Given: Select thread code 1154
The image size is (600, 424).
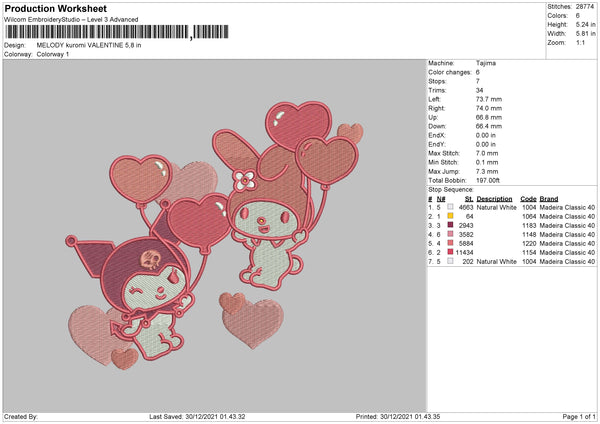Looking at the screenshot, I should click(529, 253).
